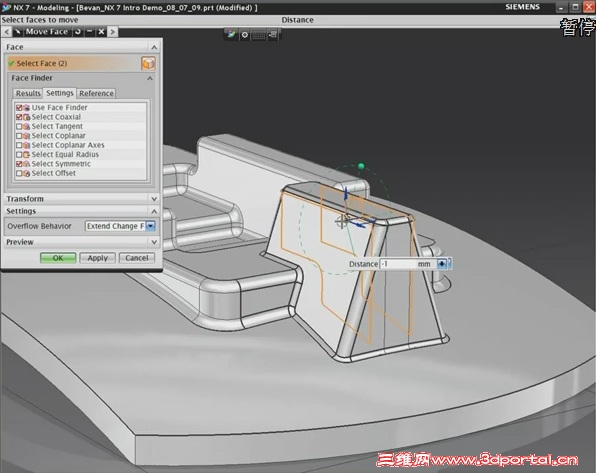
Task: Click the circle target icon in floating toolbar
Action: click(x=245, y=35)
